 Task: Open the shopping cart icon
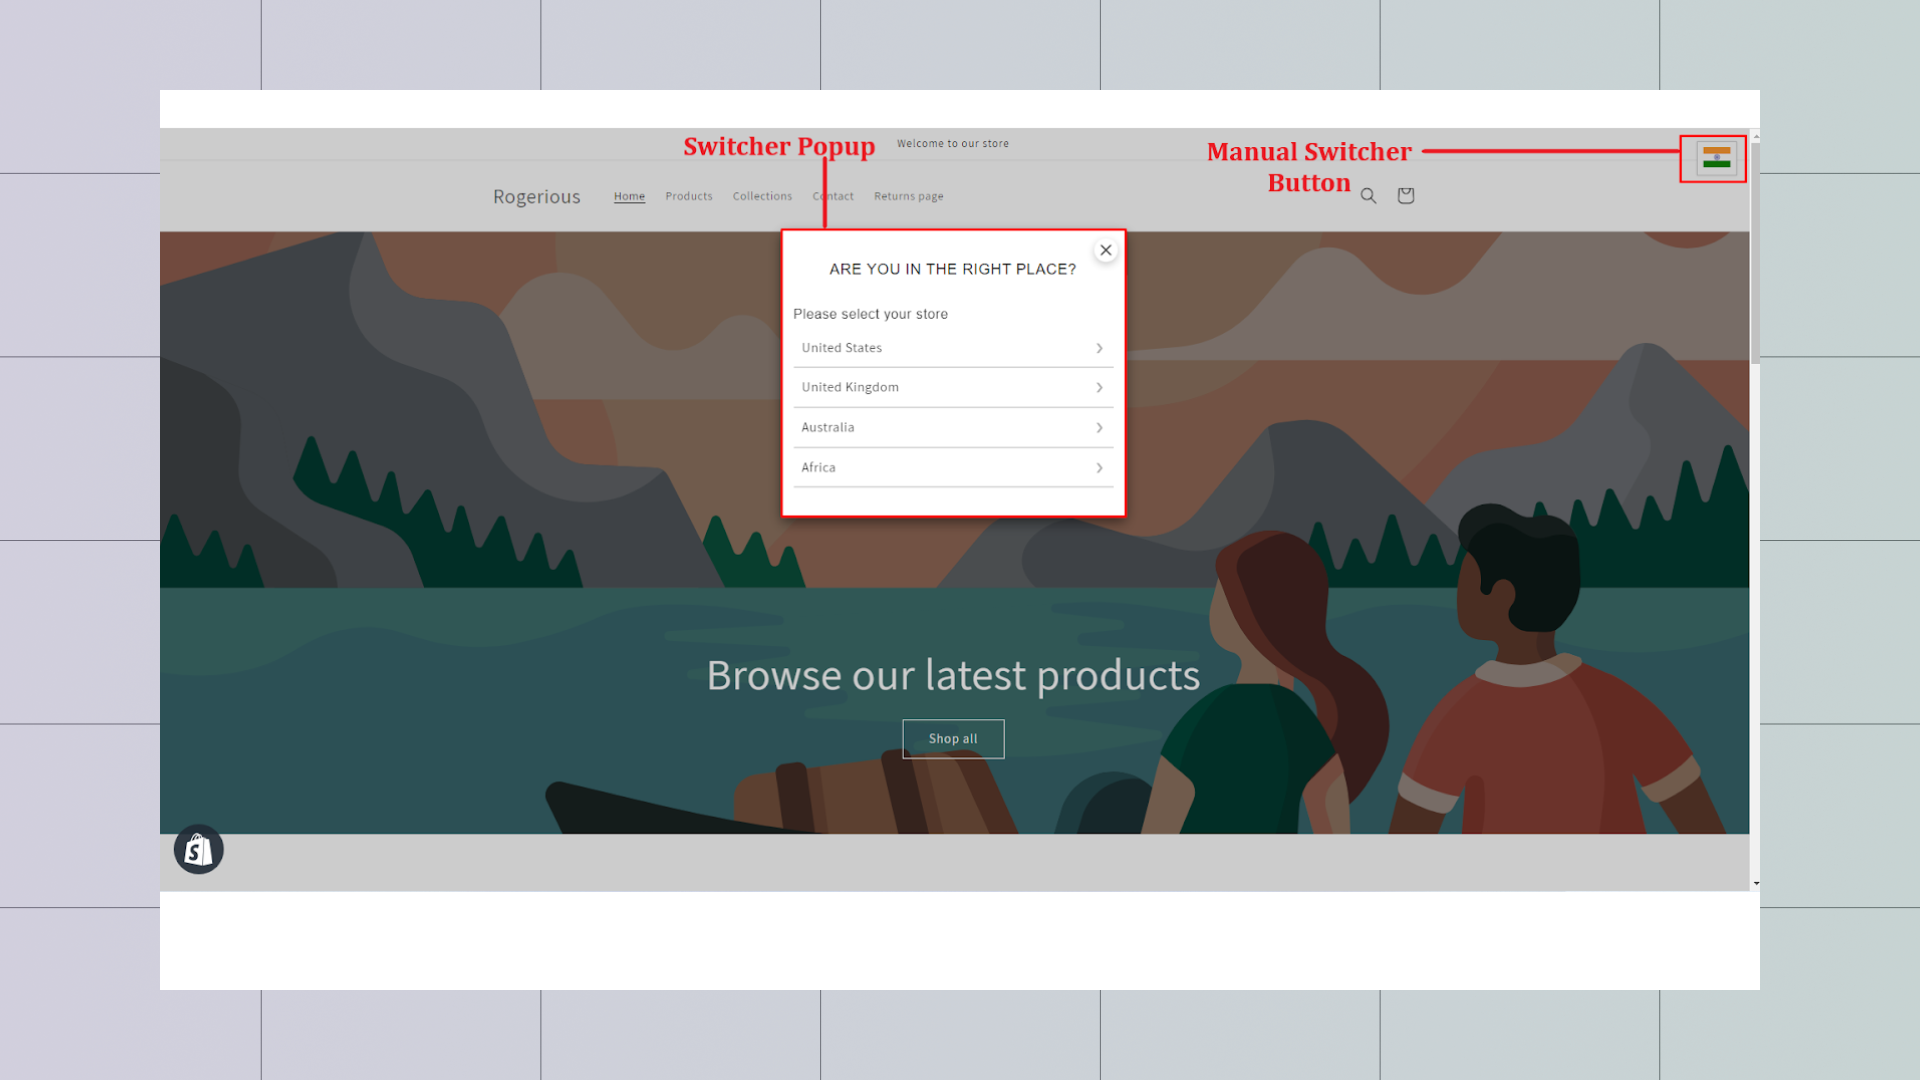(x=1405, y=196)
